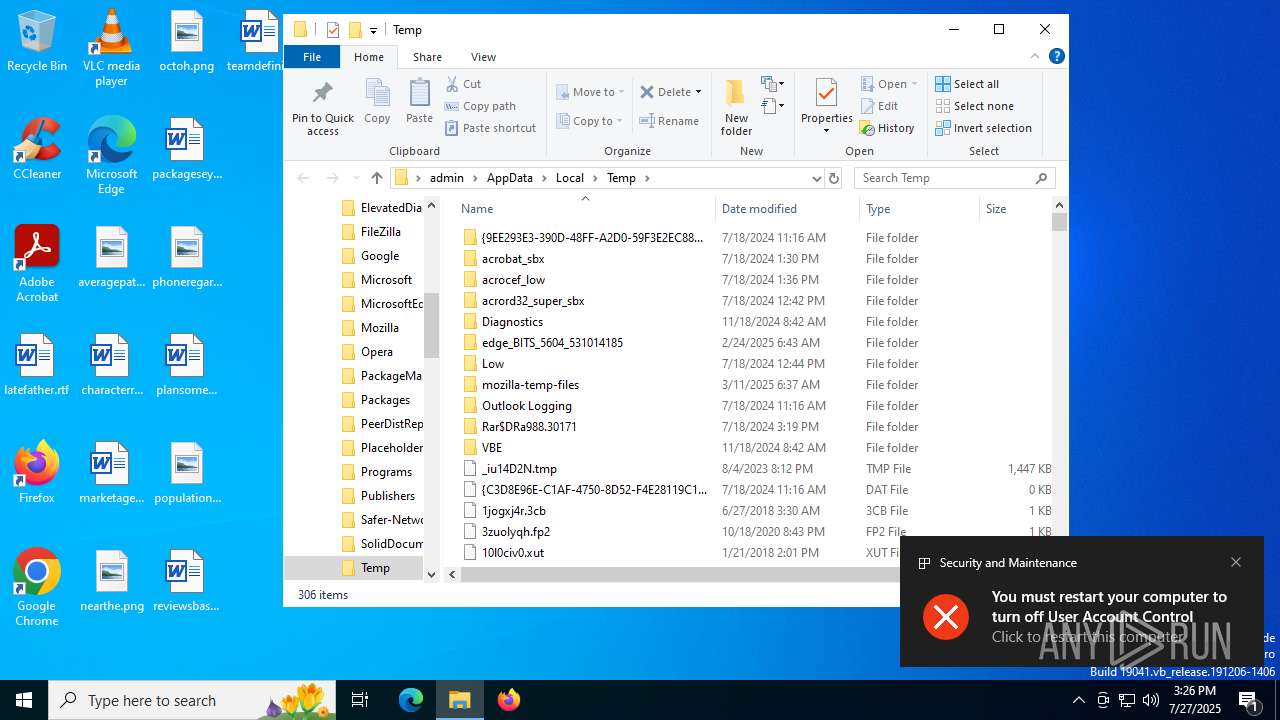
Task: Click the Cut scissors command
Action: coord(463,84)
